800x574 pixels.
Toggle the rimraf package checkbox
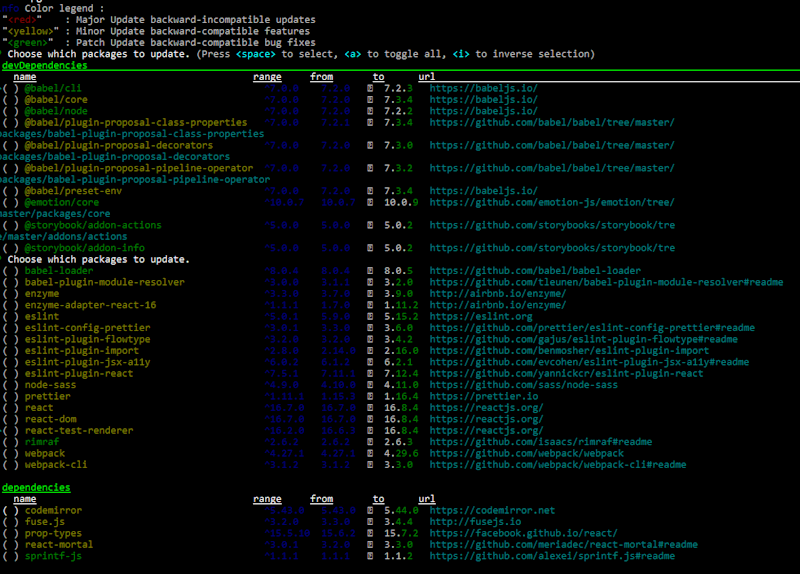coord(11,442)
